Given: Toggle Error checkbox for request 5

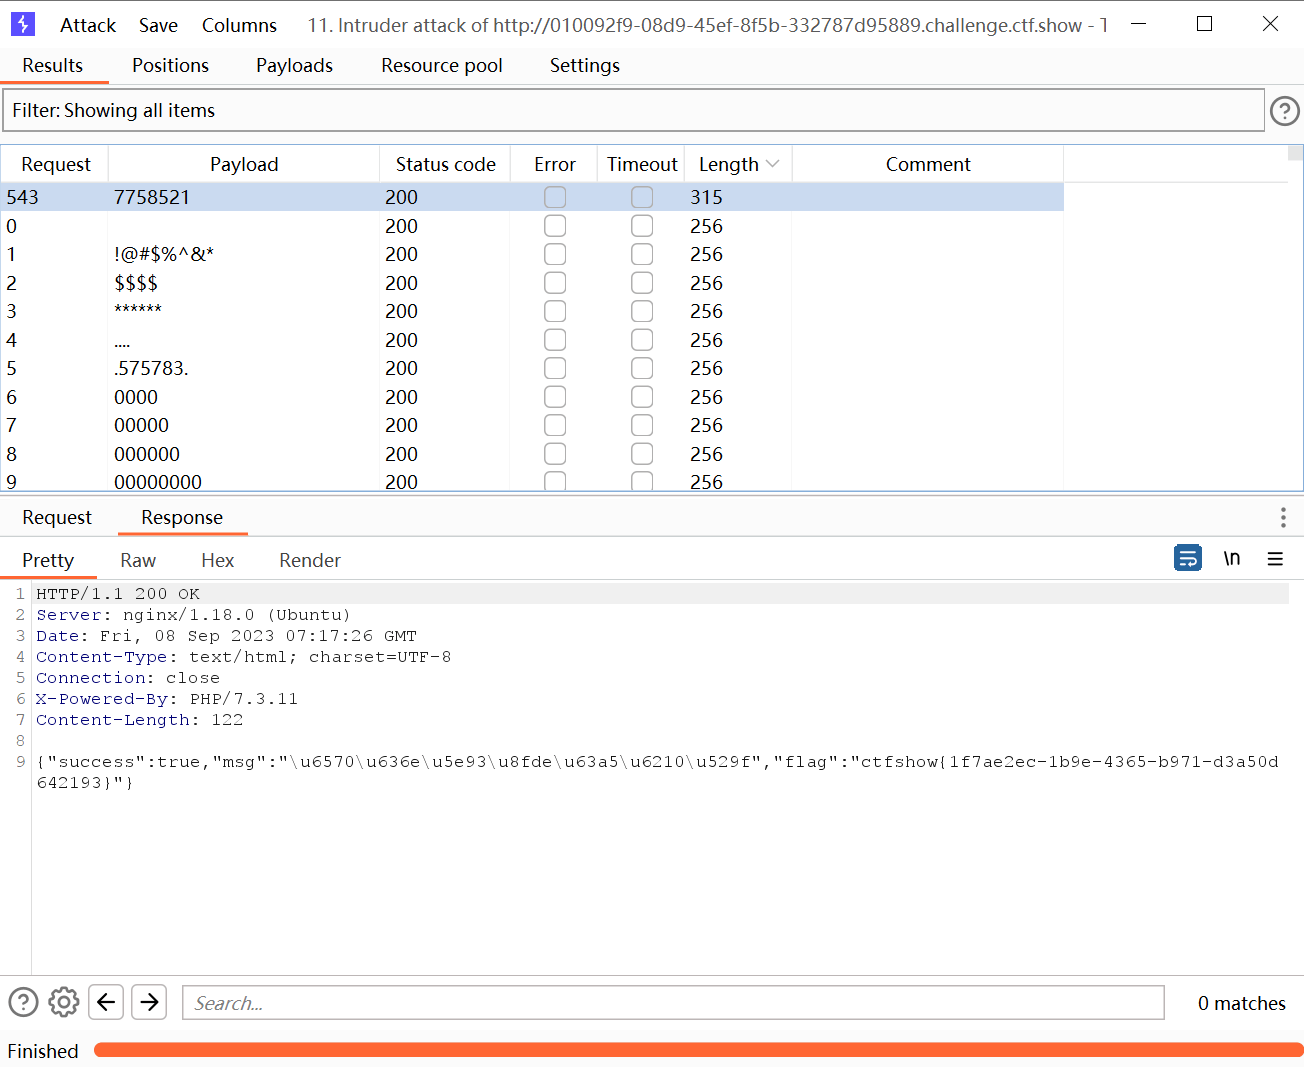Looking at the screenshot, I should coord(555,368).
